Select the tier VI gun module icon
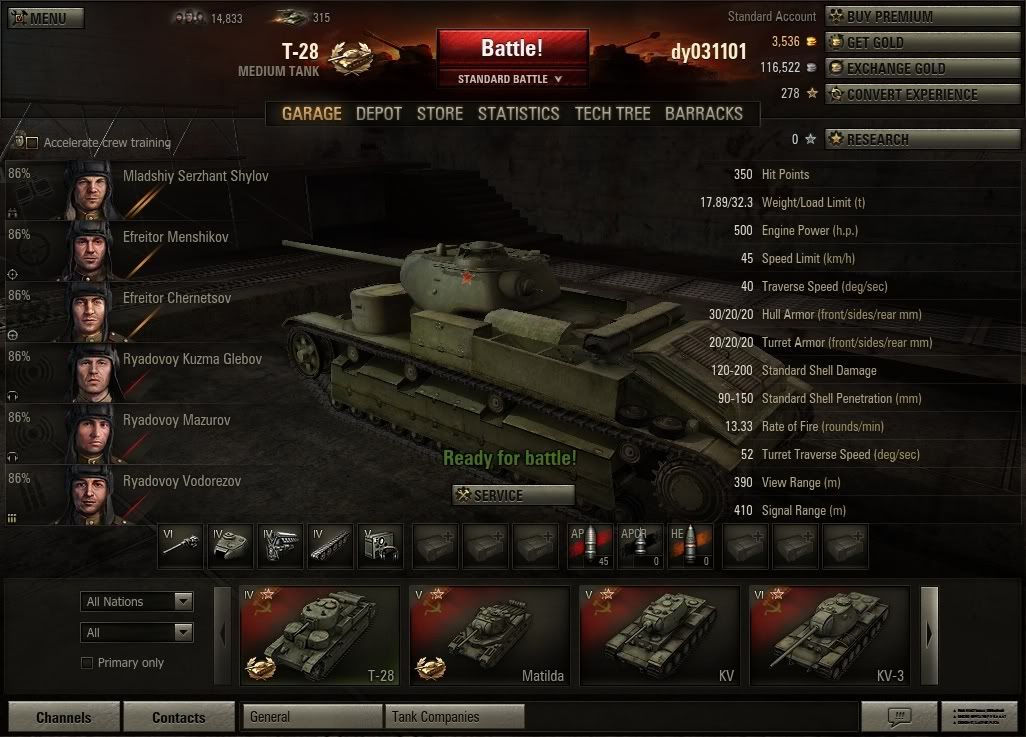Viewport: 1026px width, 737px height. click(180, 545)
